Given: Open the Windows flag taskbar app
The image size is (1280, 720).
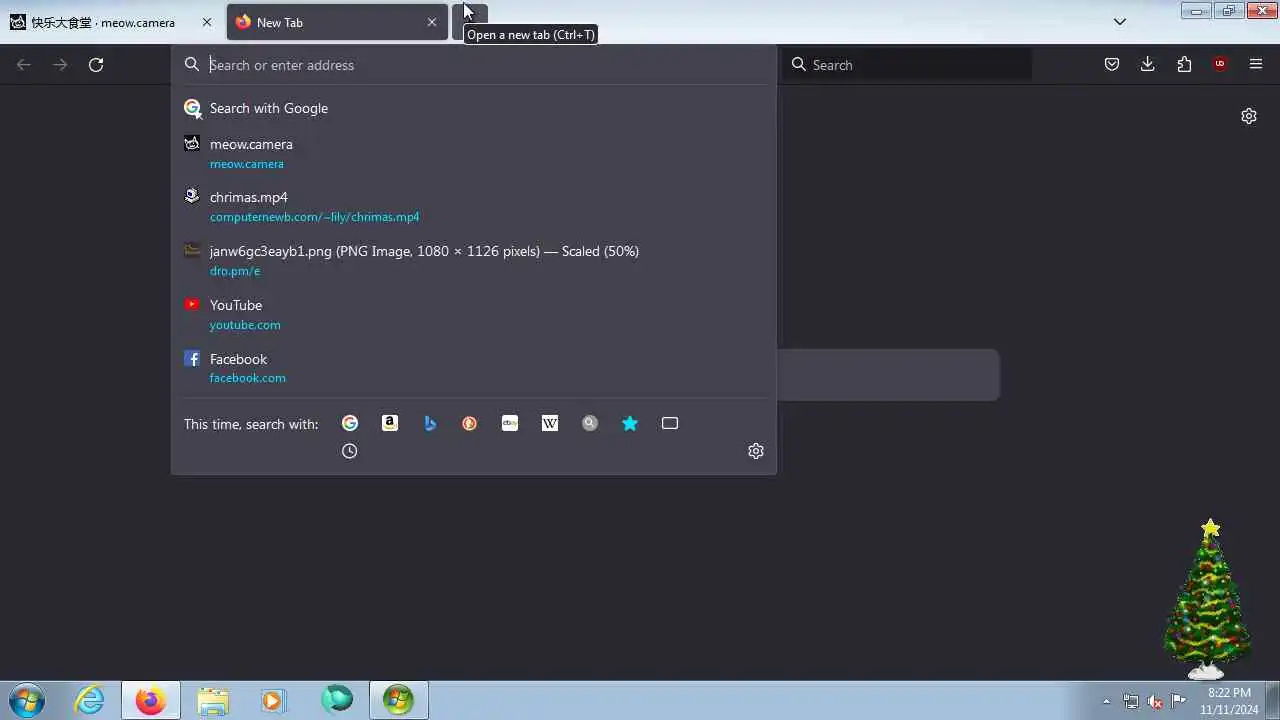Looking at the screenshot, I should (x=399, y=700).
